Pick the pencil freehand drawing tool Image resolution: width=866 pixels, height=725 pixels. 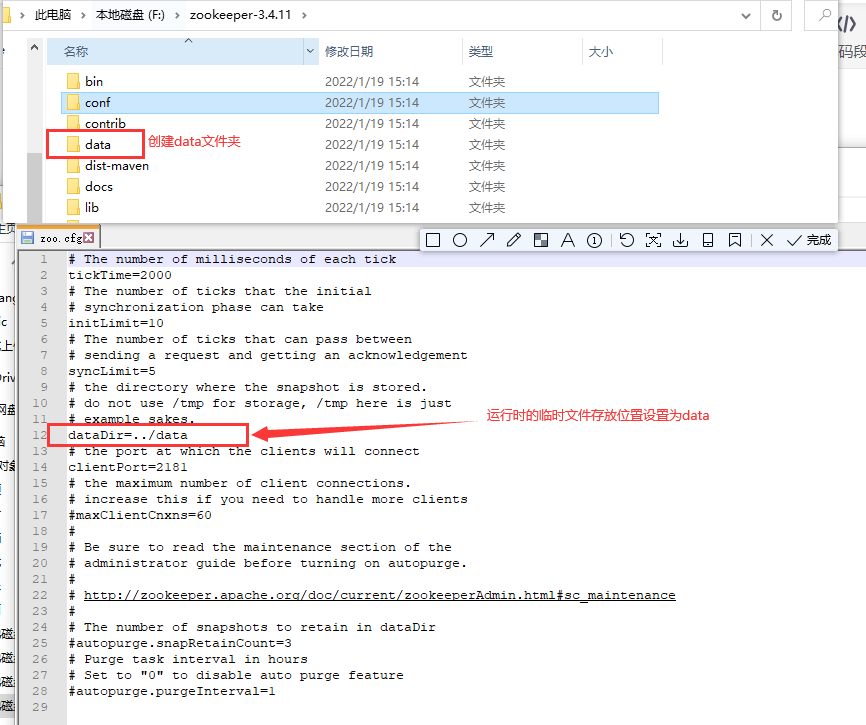click(514, 240)
